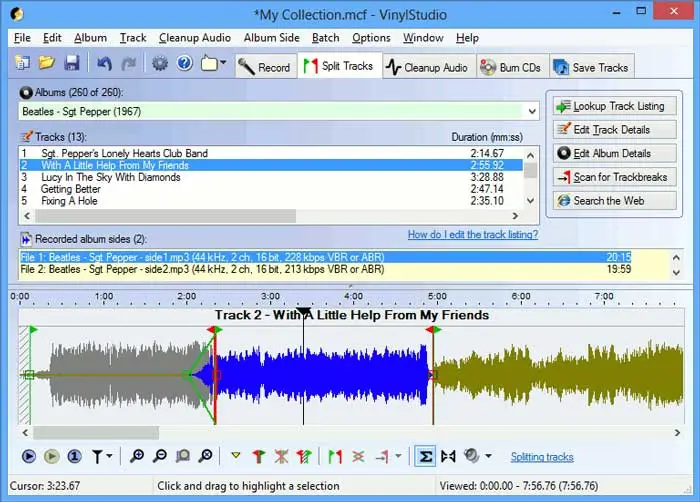The width and height of the screenshot is (700, 502).
Task: Click the folder icon with dropdown in toolbar
Action: tap(209, 63)
